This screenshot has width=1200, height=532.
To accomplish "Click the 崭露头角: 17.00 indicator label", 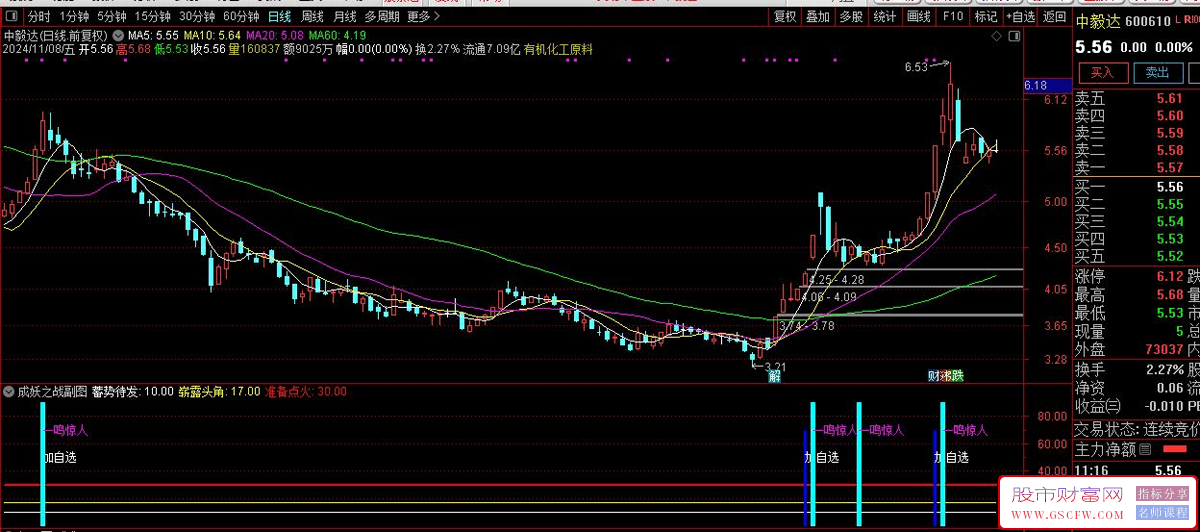I will (217, 391).
